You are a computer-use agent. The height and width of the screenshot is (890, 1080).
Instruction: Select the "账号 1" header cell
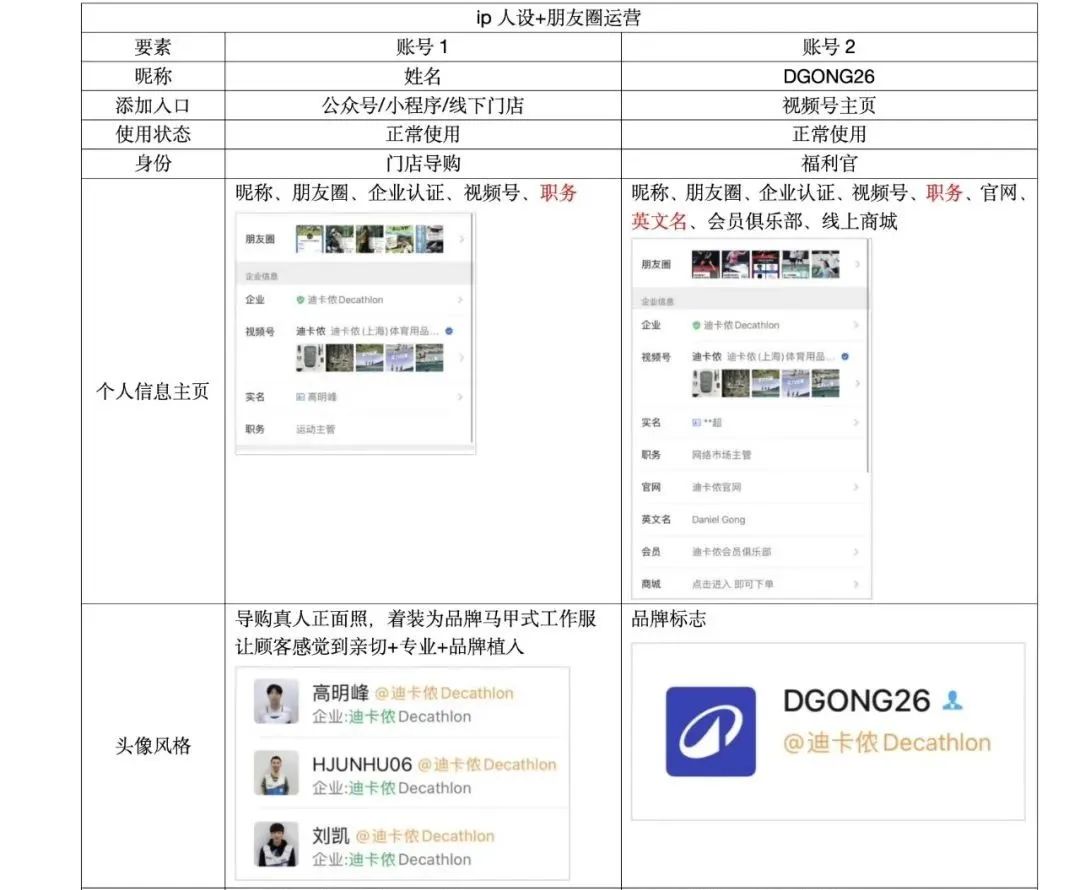tap(422, 47)
